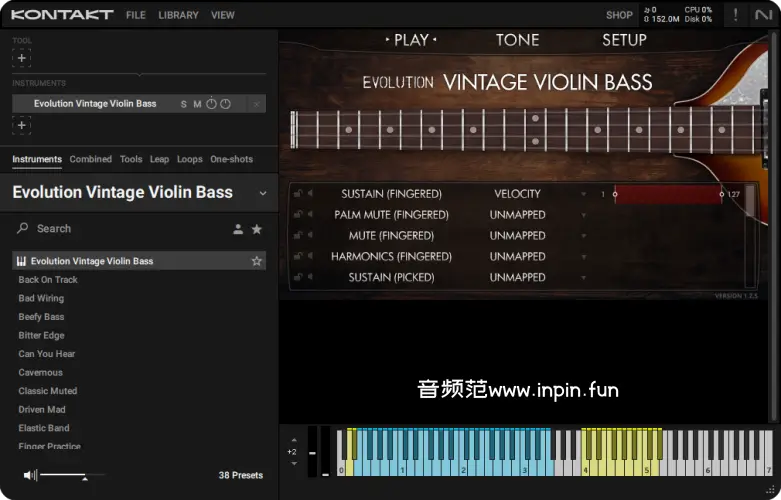This screenshot has height=500, width=781.
Task: Mute the Evolution Vintage Violin Bass instrument
Action: point(197,104)
